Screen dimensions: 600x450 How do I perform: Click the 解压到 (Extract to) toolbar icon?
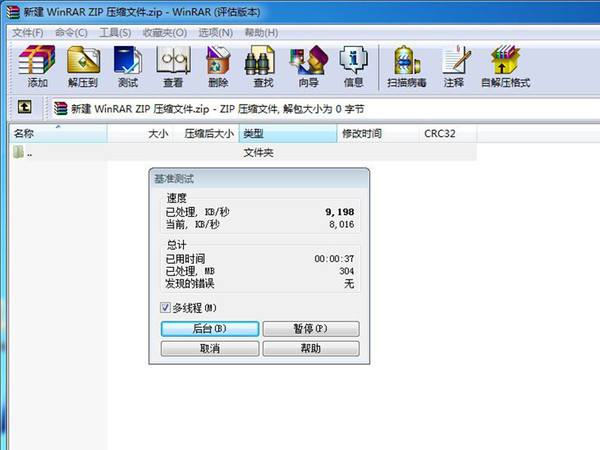(x=83, y=60)
